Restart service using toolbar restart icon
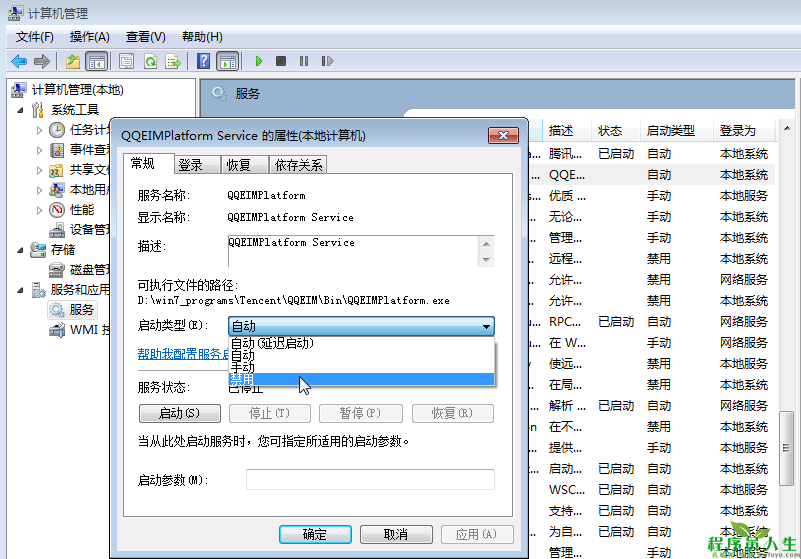 tap(327, 62)
